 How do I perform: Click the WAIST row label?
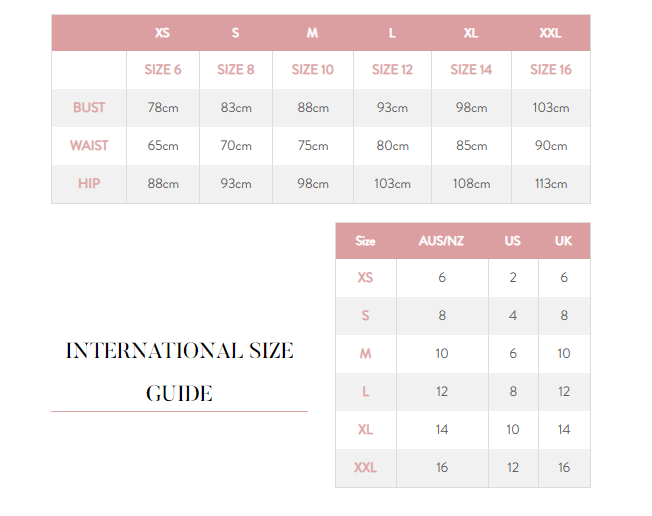pos(89,146)
